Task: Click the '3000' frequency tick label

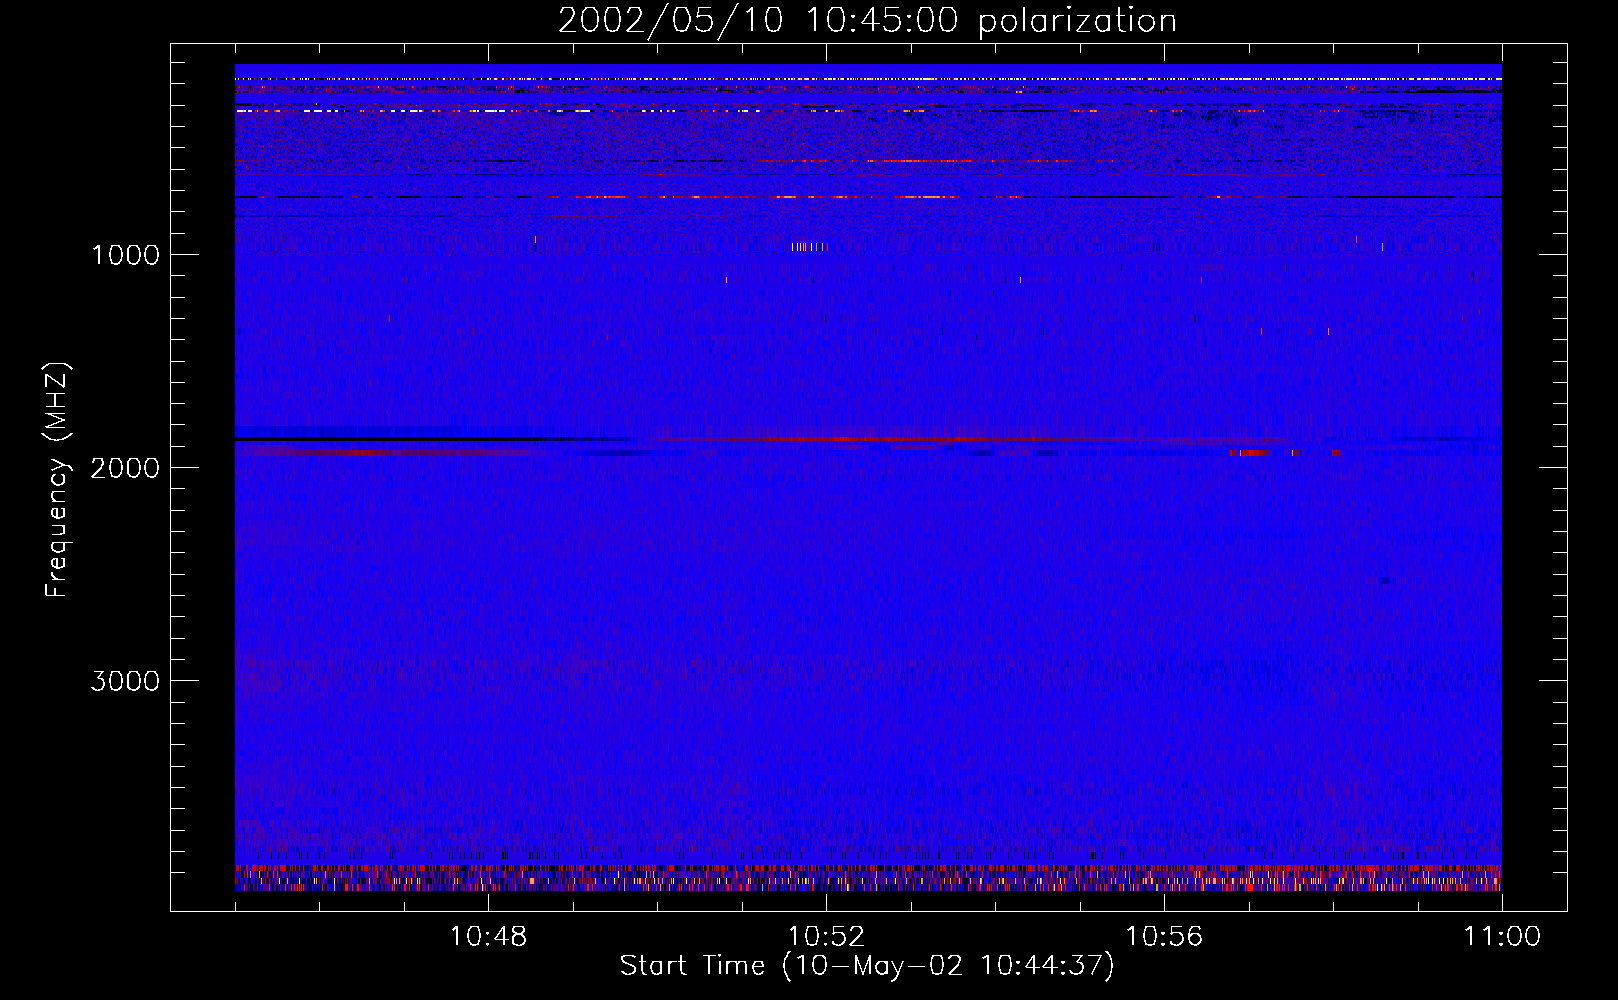Action: 125,681
